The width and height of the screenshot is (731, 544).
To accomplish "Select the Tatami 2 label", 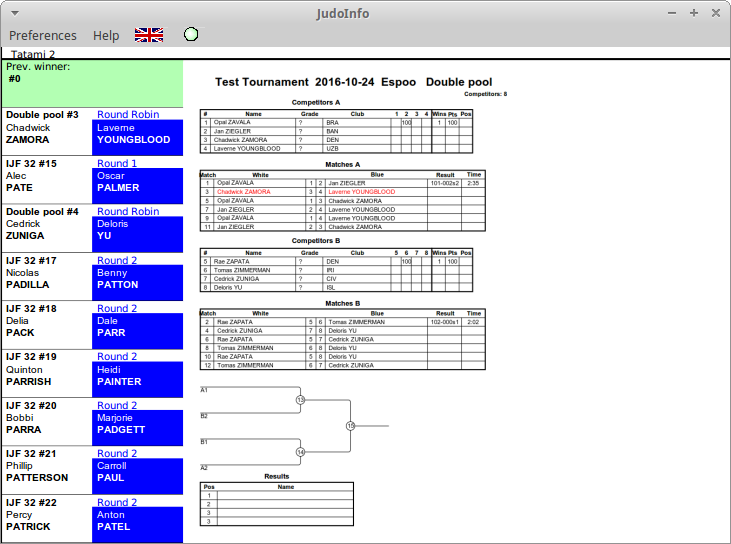I will coord(33,54).
